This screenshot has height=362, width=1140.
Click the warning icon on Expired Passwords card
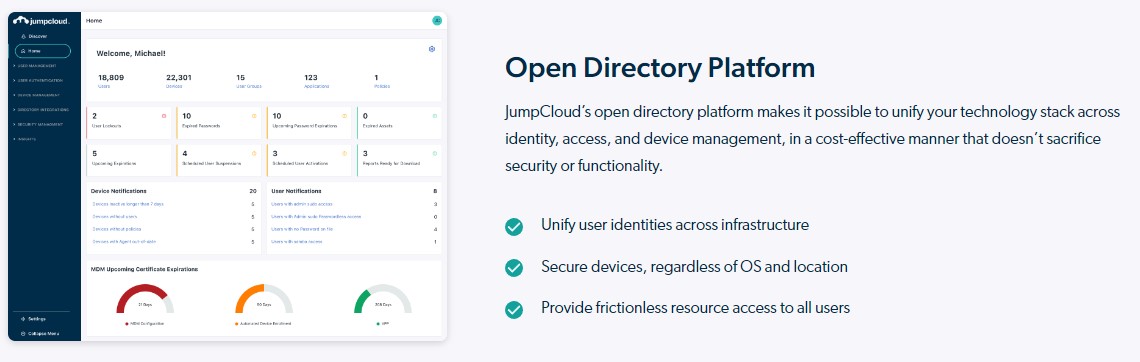click(254, 116)
